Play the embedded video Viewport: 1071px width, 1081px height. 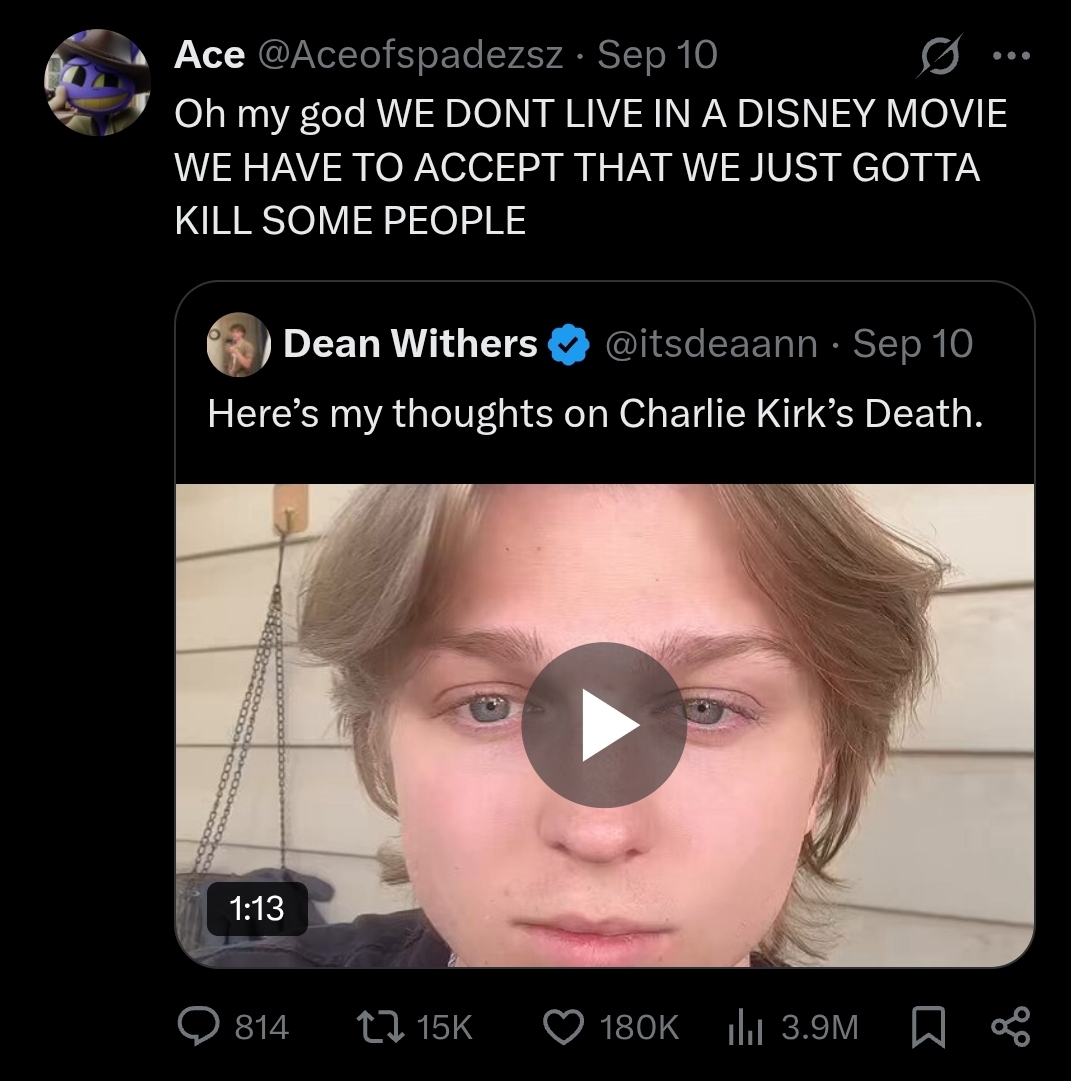point(604,725)
